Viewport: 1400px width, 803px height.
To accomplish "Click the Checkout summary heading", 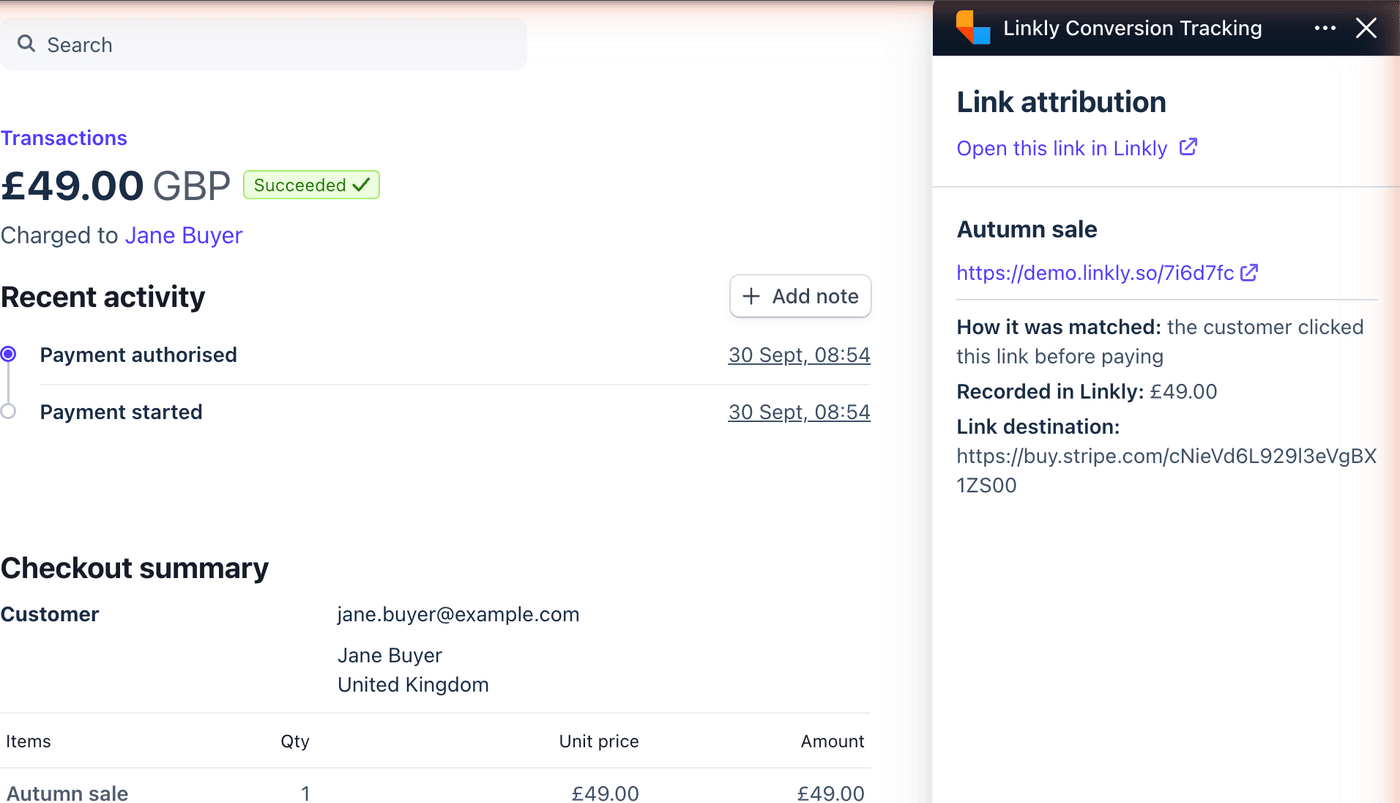I will pos(135,568).
